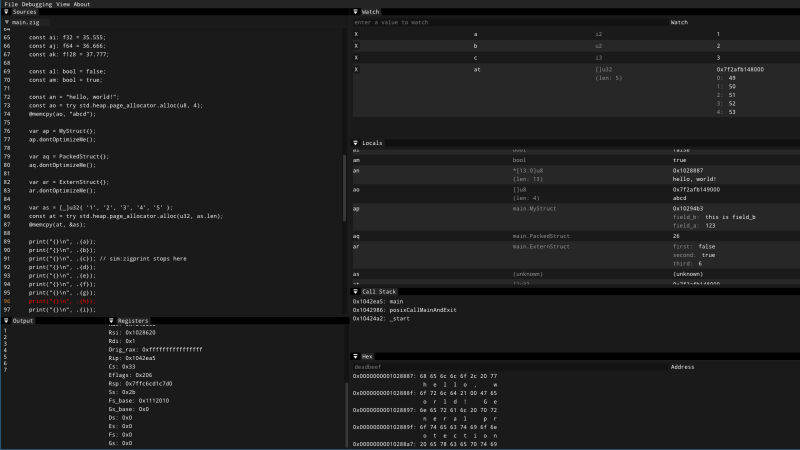Collapse the Locals panel
The height and width of the screenshot is (450, 800).
coord(356,143)
